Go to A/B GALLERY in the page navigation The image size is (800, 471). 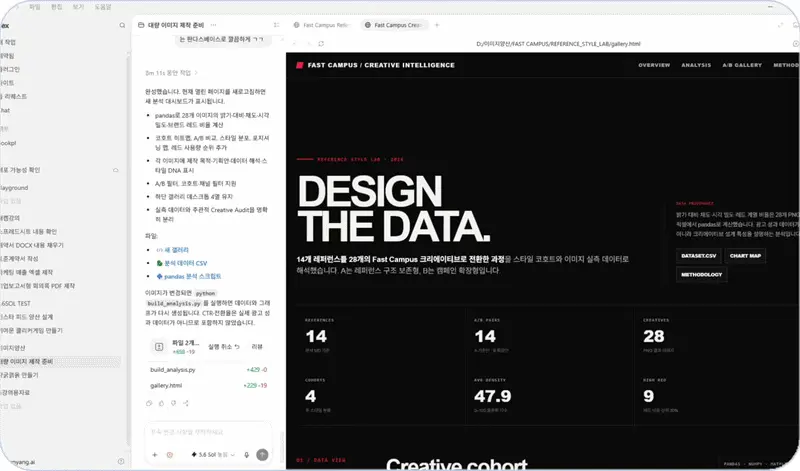coord(742,65)
